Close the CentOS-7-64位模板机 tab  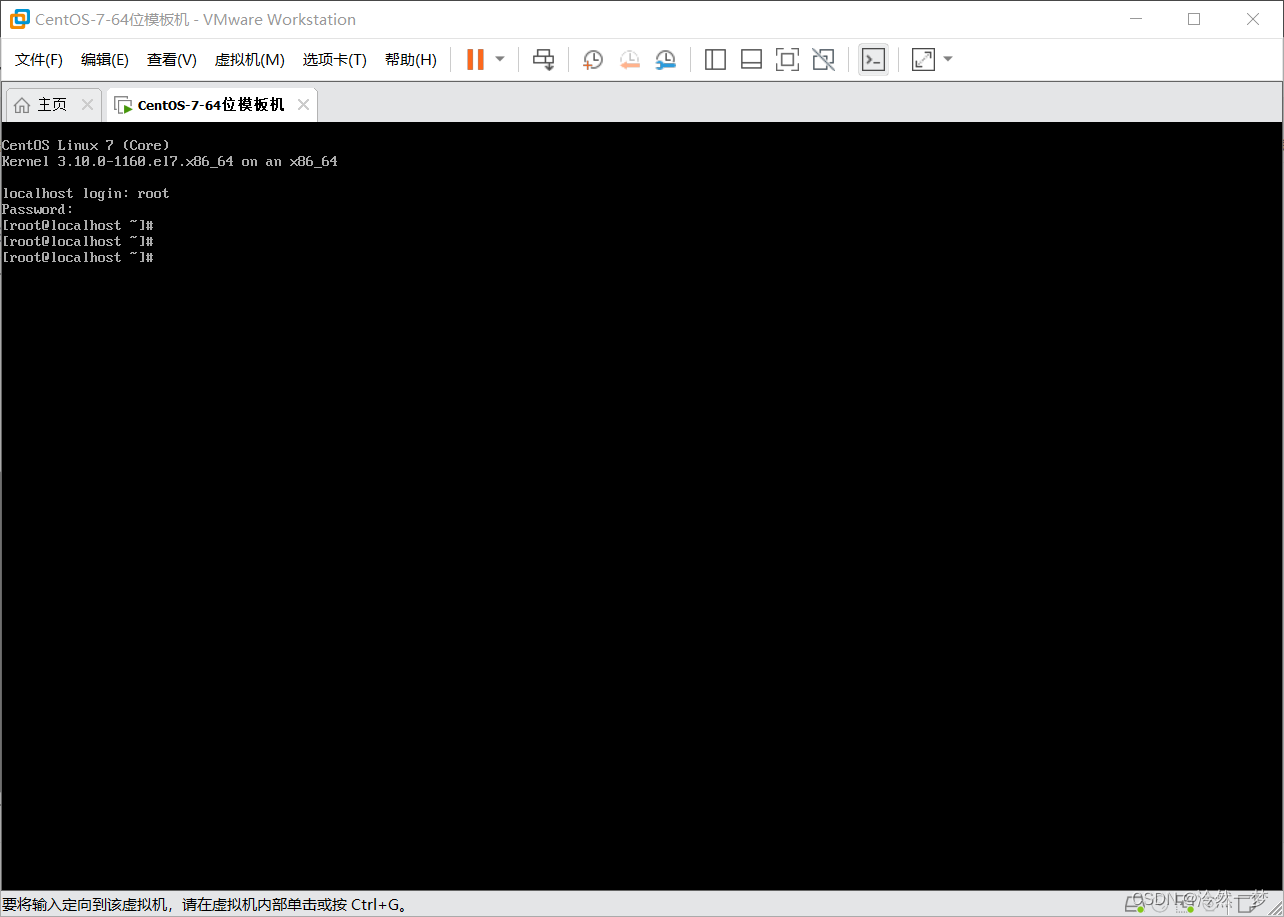click(x=303, y=105)
